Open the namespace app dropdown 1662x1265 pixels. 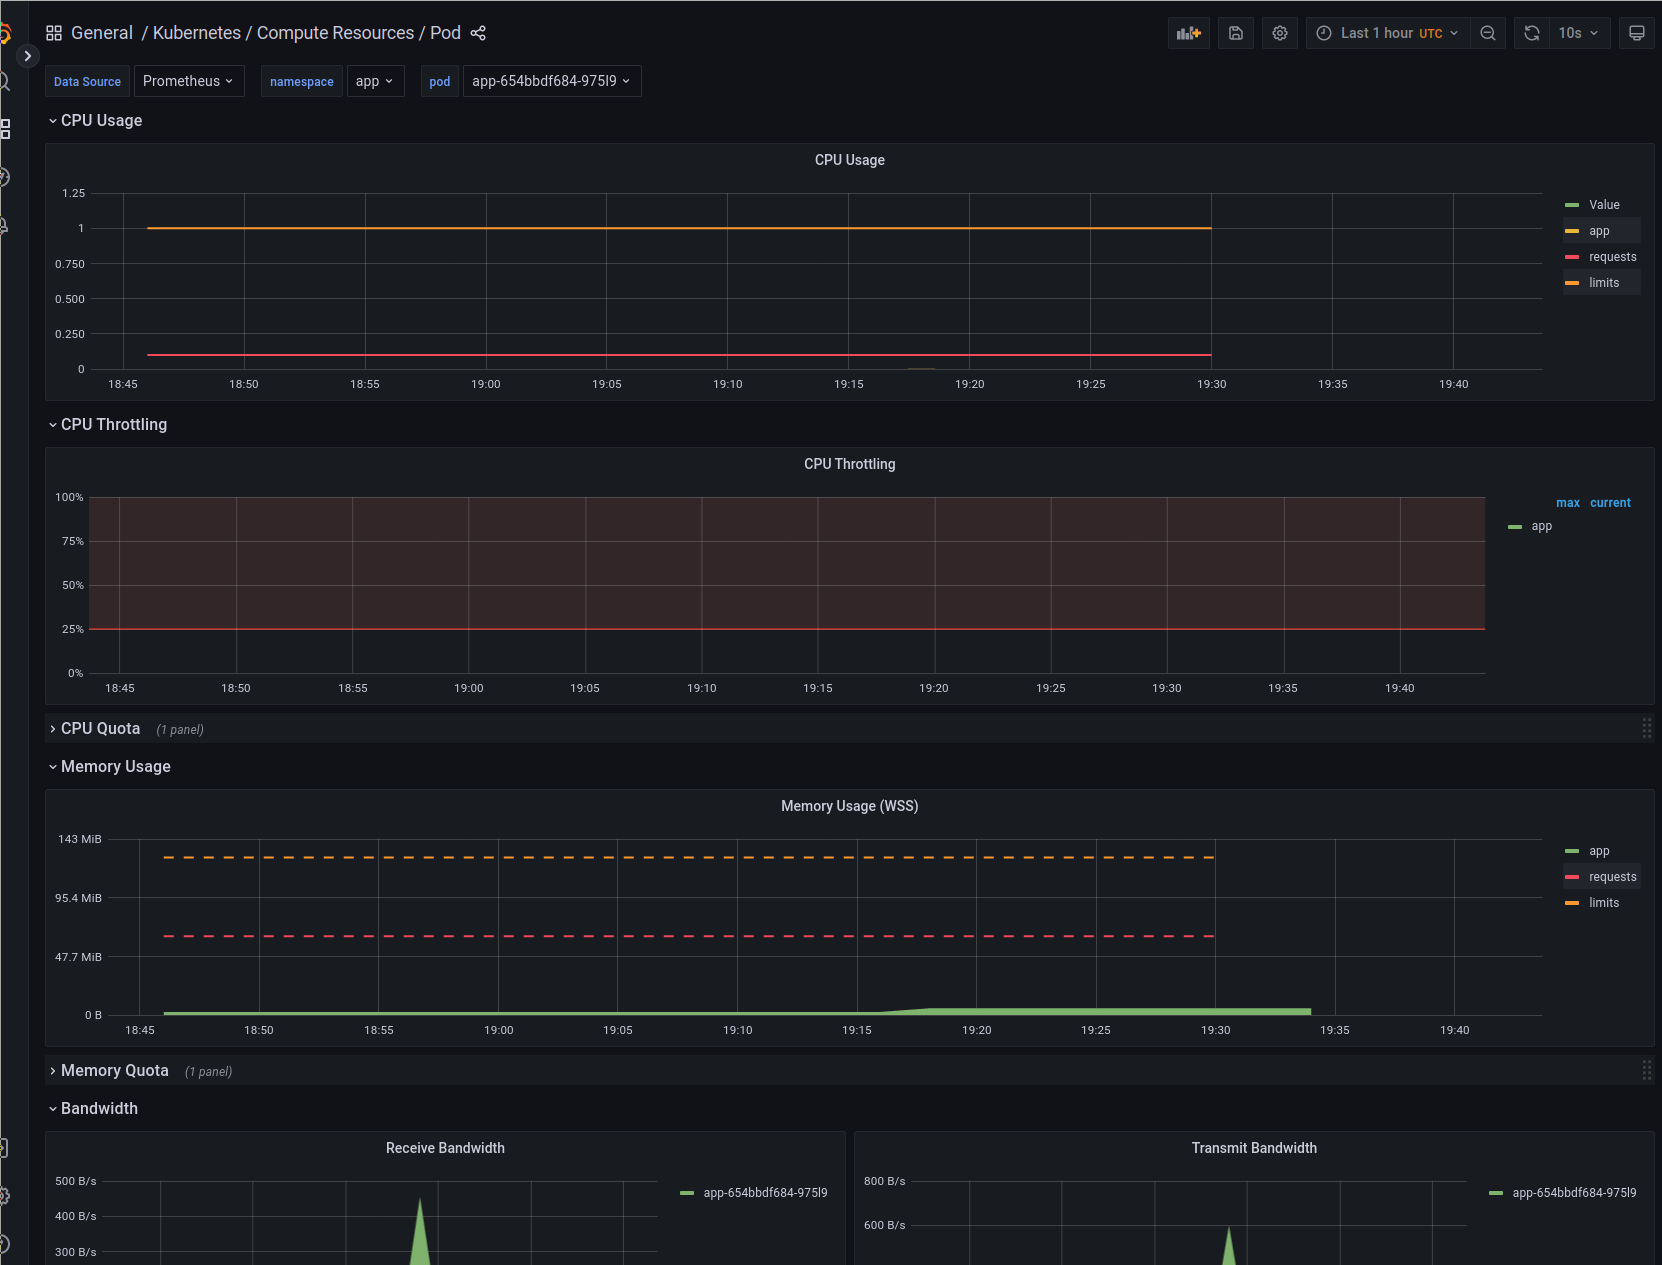pos(375,81)
